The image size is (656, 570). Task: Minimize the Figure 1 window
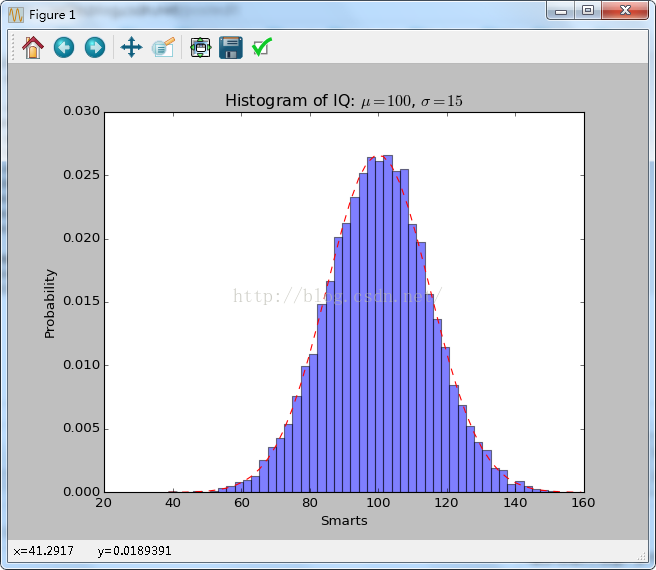[561, 11]
